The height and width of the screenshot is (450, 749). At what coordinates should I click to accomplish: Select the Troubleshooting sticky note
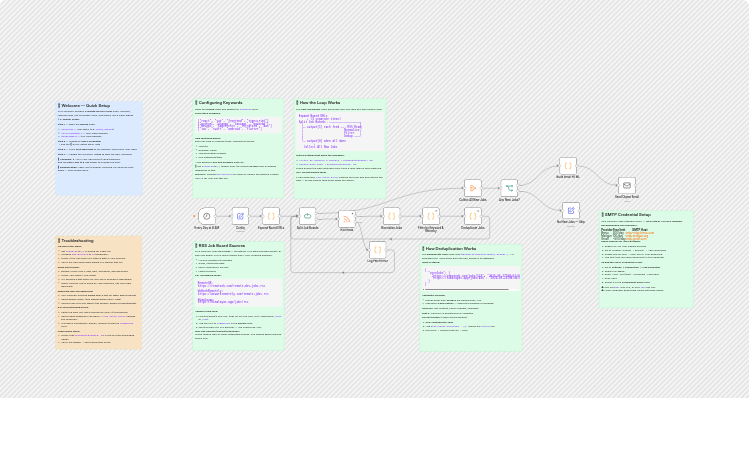99,292
